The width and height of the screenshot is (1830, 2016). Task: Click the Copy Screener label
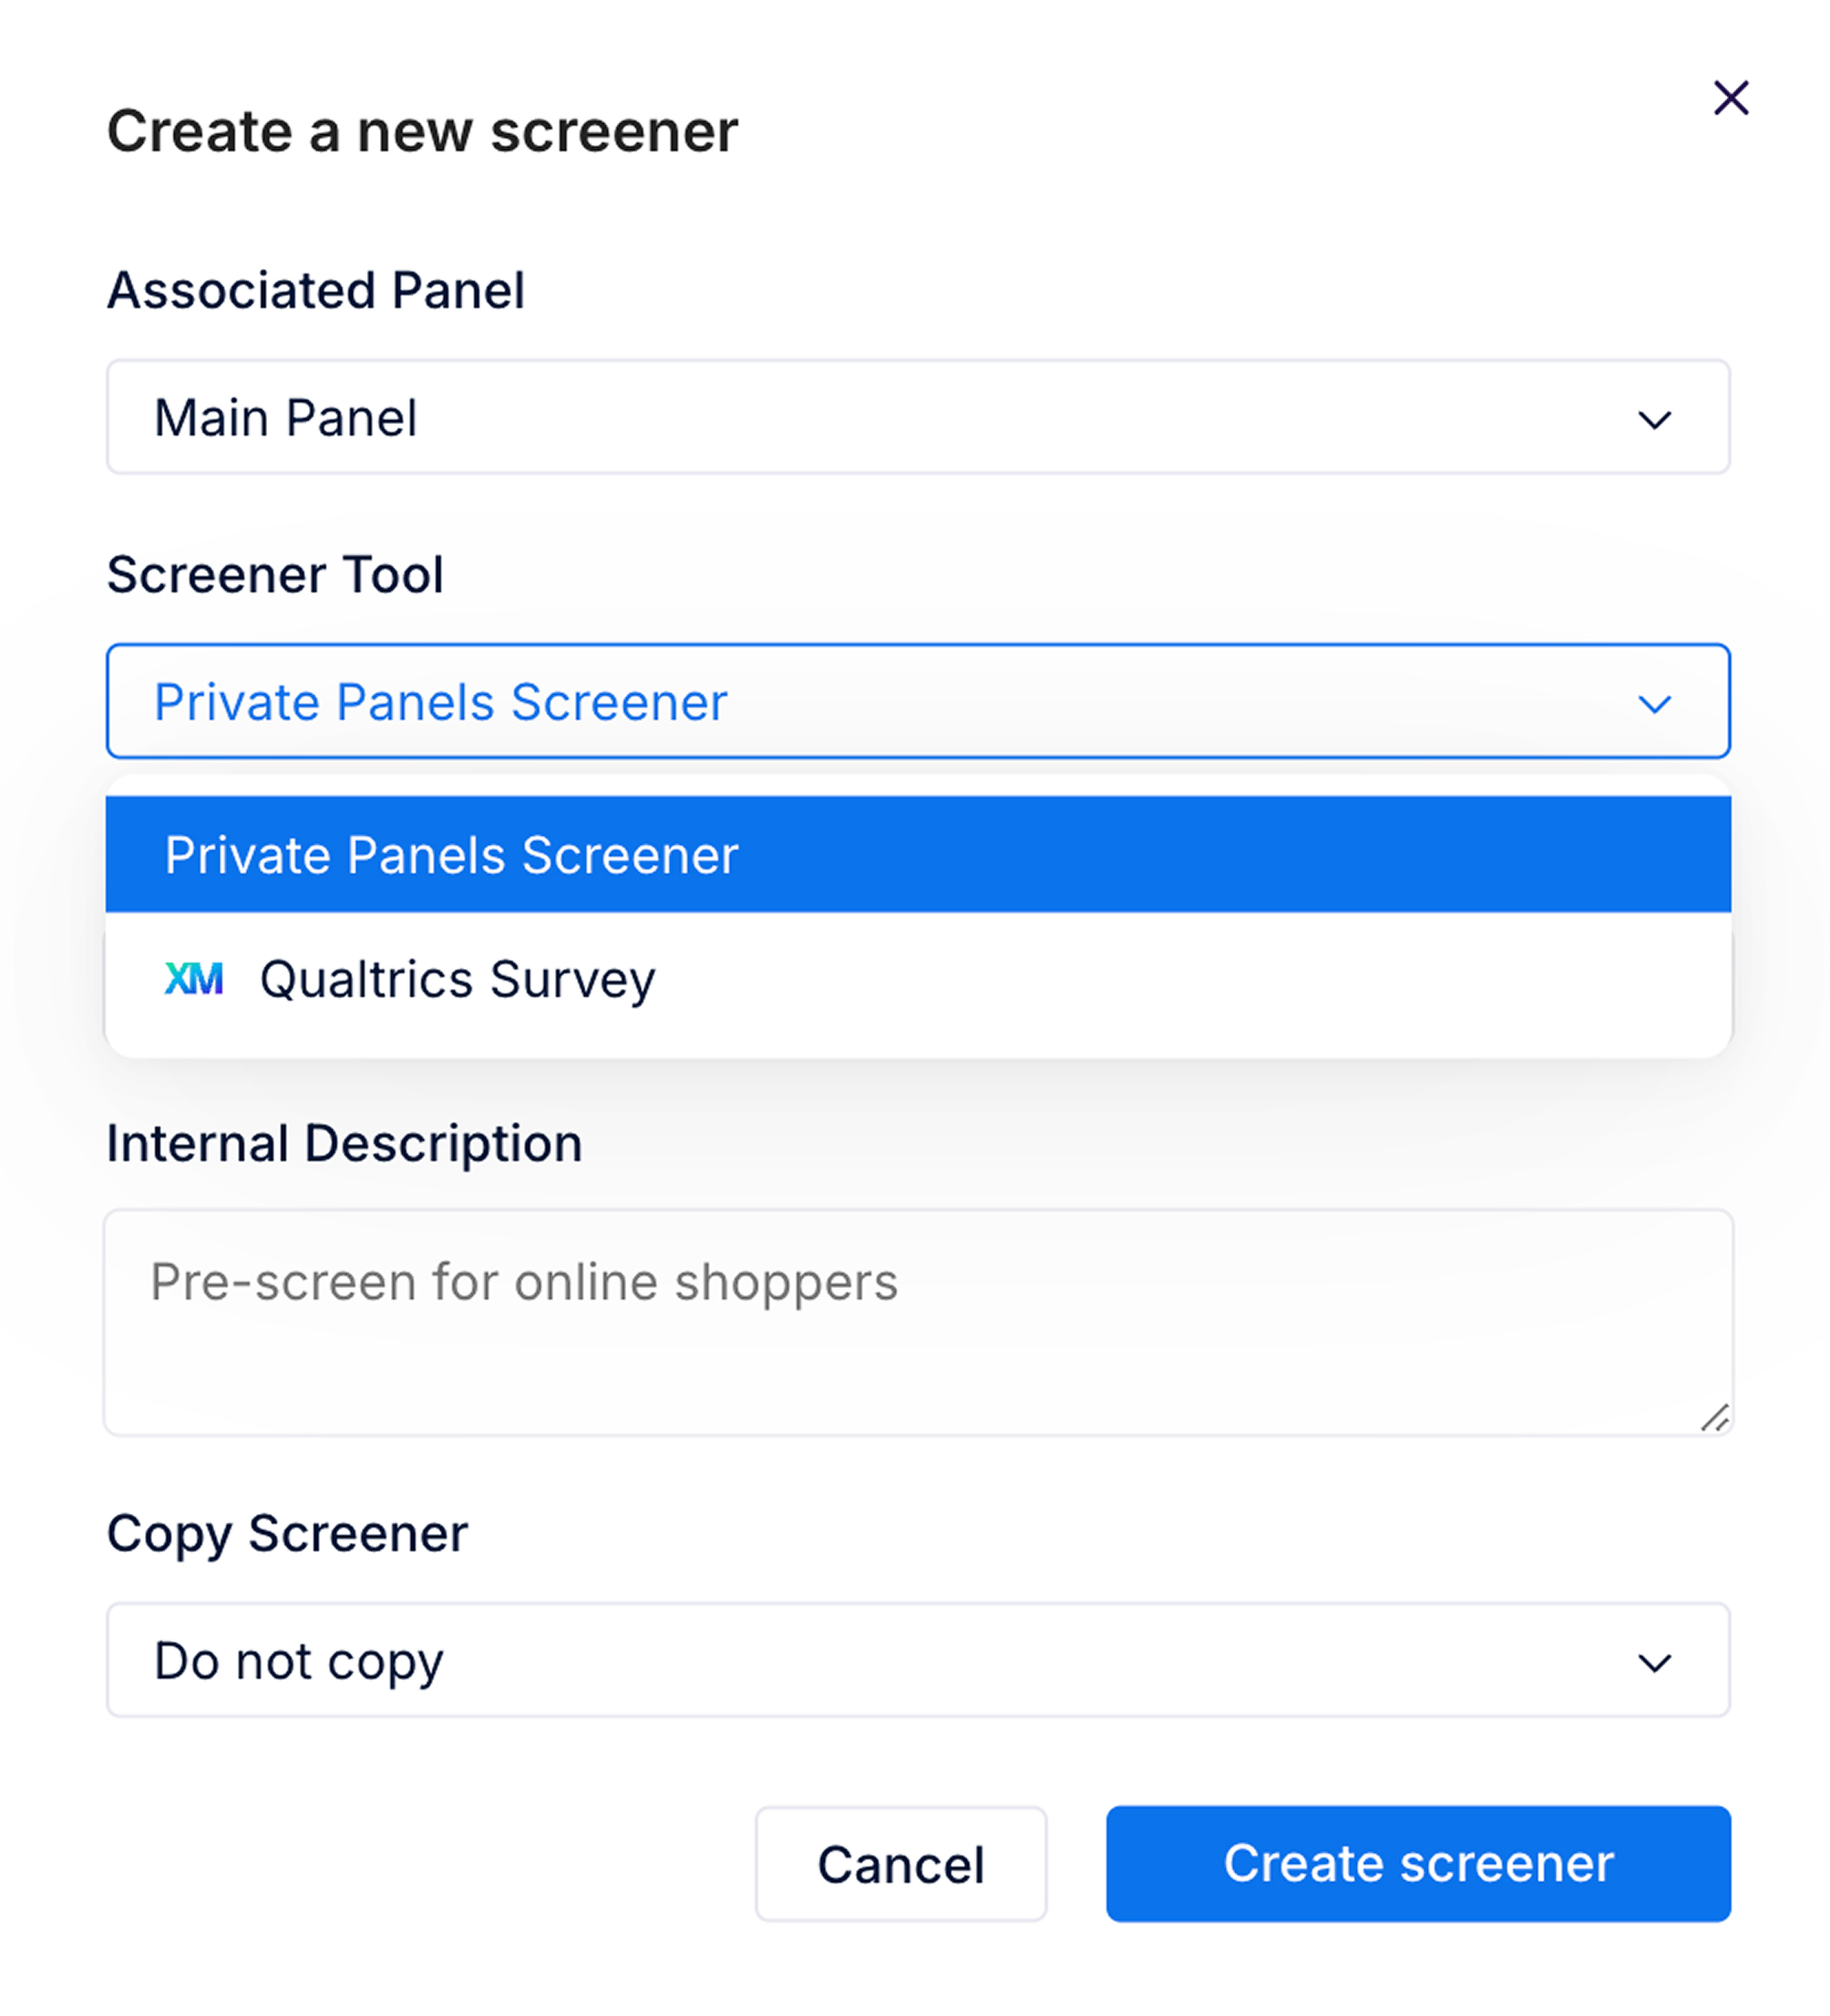pos(287,1535)
